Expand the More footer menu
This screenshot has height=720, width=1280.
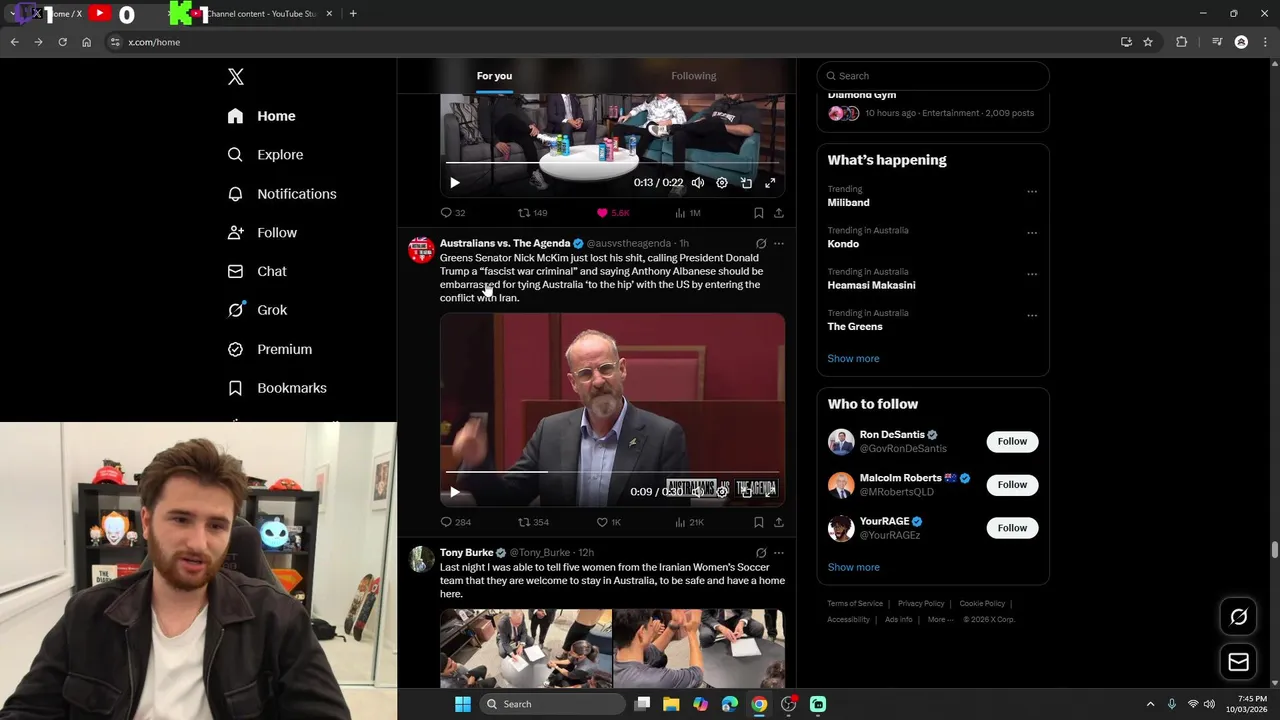click(x=941, y=620)
